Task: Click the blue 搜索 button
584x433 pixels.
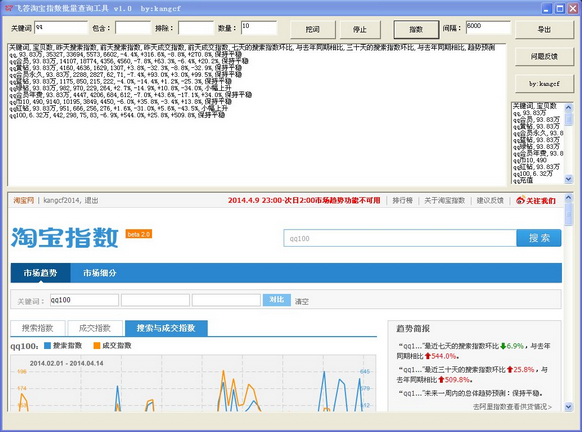Action: 539,238
